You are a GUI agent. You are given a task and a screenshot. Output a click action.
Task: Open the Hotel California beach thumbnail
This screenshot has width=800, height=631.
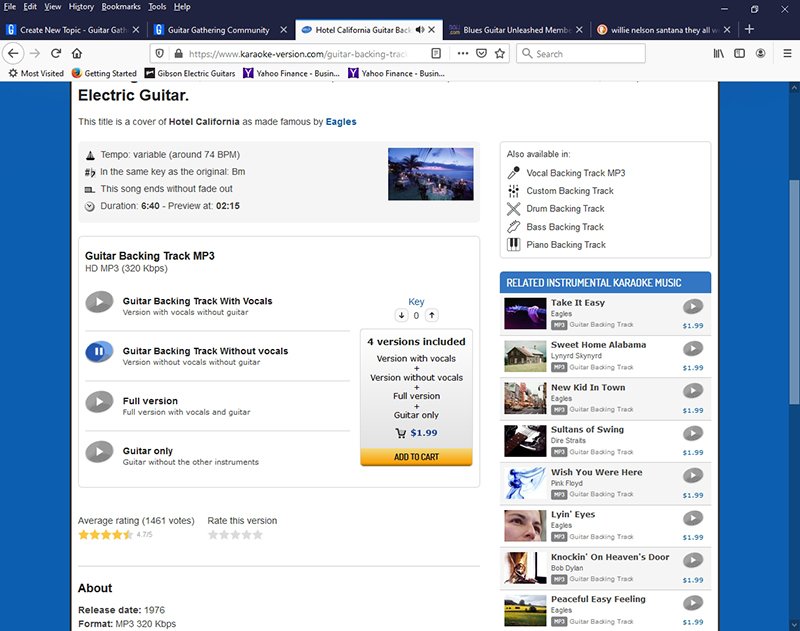pos(431,174)
